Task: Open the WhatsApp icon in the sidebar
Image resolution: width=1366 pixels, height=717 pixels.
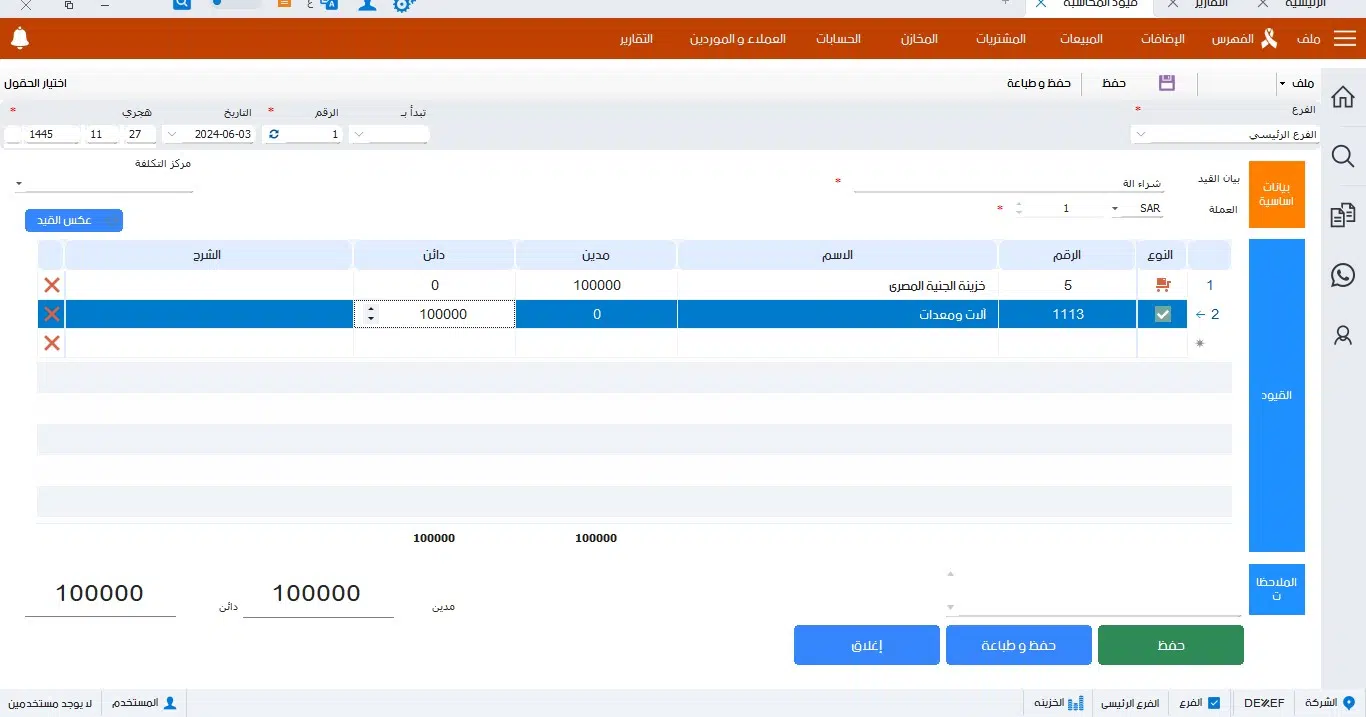Action: [1343, 275]
